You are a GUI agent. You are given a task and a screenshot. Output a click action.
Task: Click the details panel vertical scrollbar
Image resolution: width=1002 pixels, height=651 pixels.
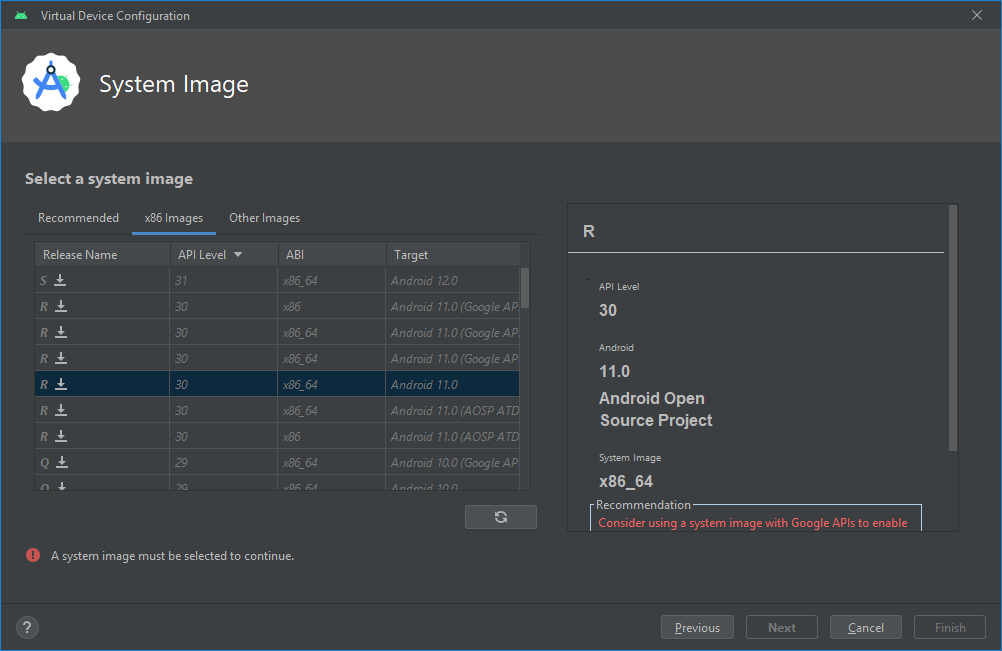coord(952,328)
